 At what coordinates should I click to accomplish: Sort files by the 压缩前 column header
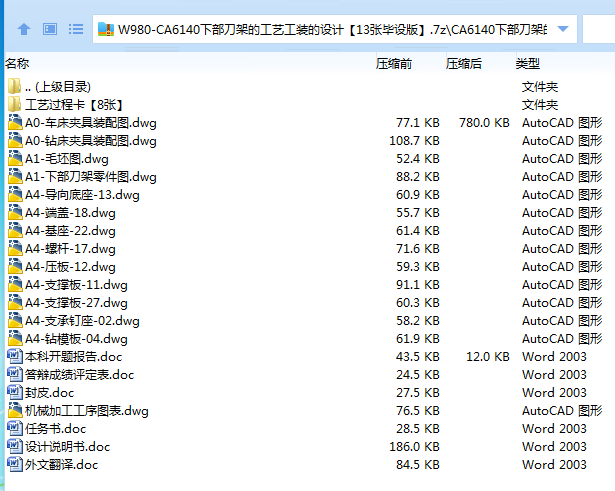[394, 64]
